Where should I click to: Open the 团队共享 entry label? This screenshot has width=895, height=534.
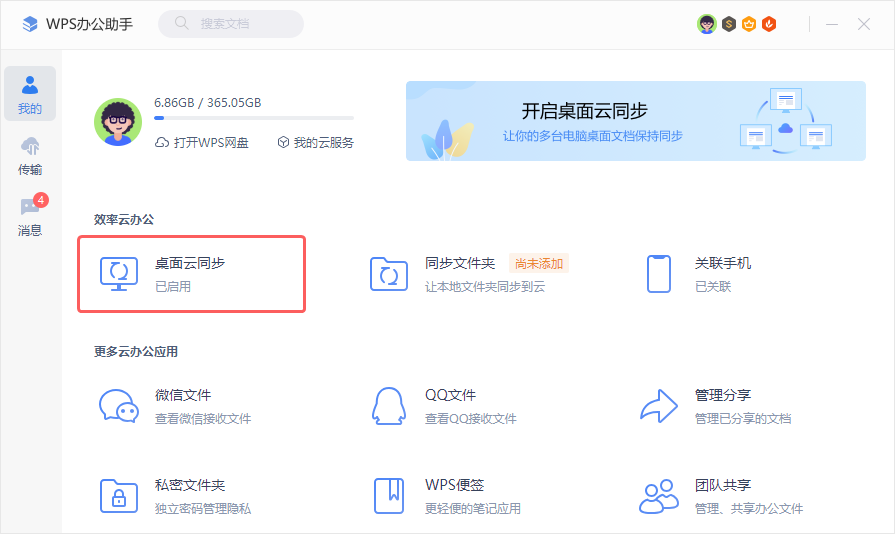coord(723,485)
